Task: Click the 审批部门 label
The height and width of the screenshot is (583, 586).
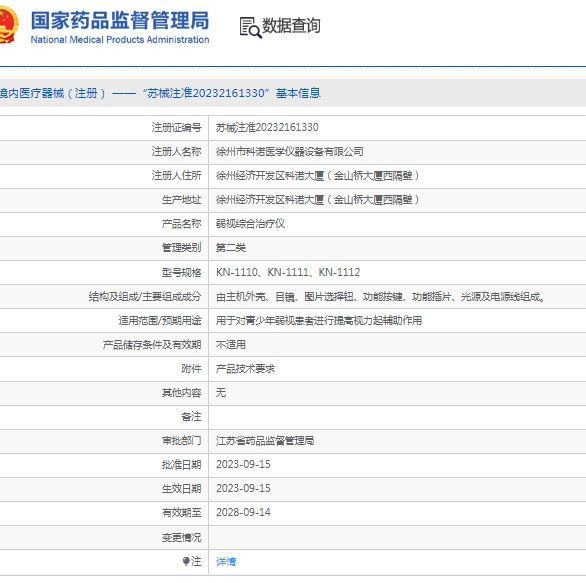Action: pos(181,441)
